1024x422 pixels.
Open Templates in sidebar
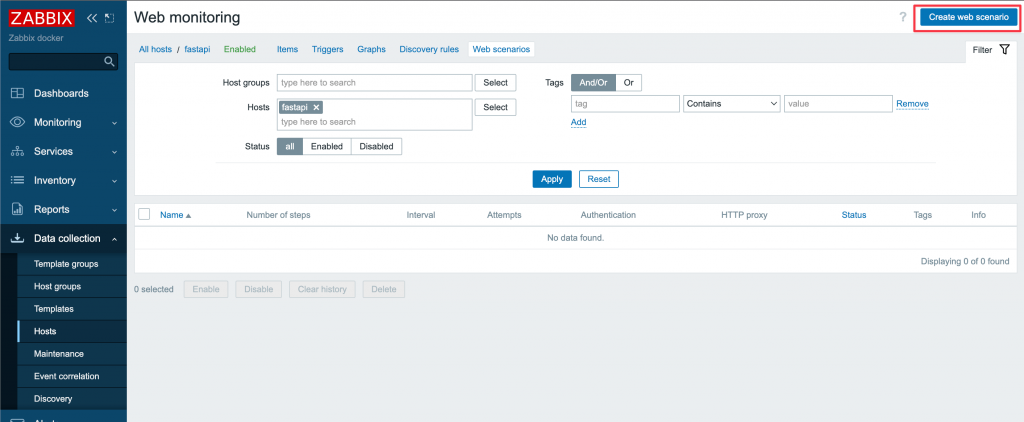(54, 309)
